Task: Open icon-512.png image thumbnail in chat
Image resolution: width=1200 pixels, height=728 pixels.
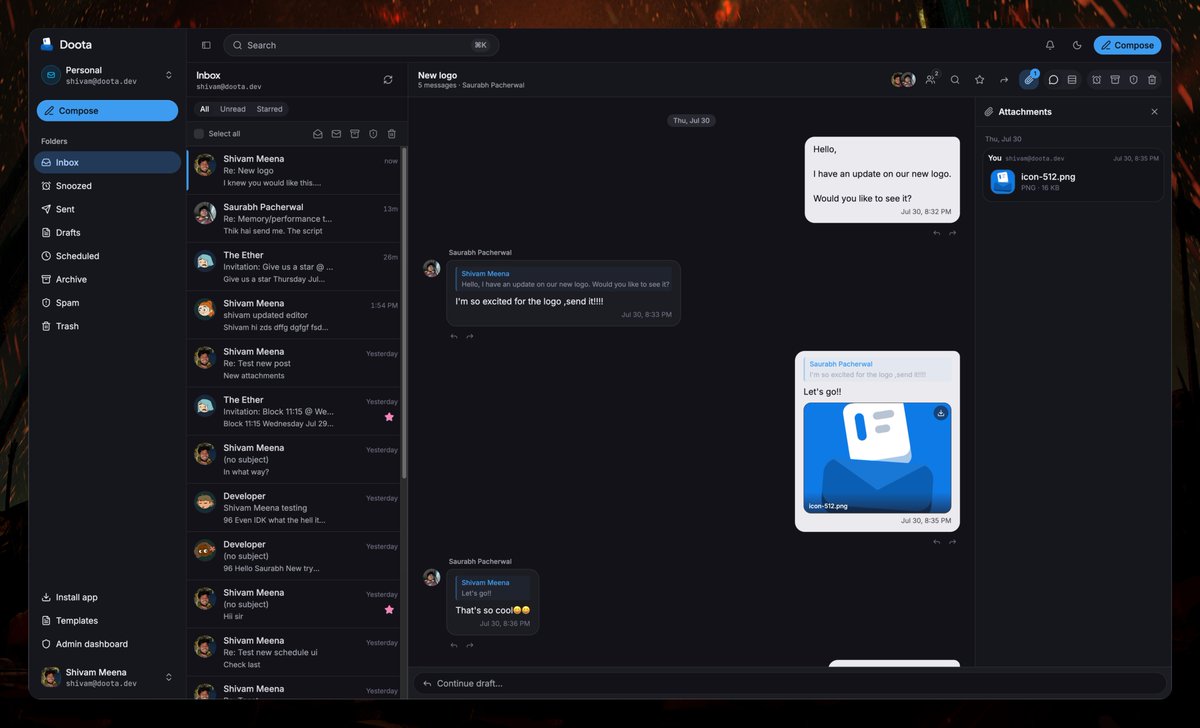Action: pyautogui.click(x=878, y=458)
